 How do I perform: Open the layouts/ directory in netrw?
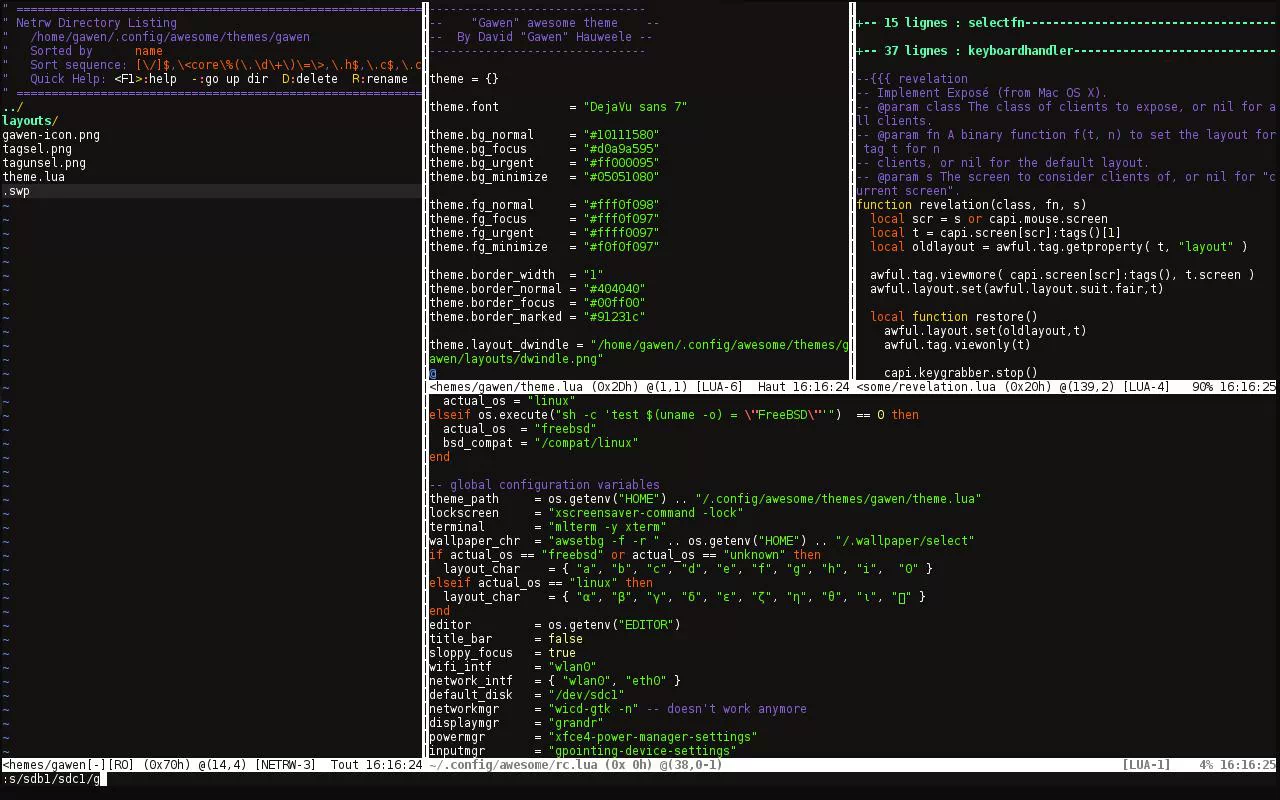(x=30, y=121)
